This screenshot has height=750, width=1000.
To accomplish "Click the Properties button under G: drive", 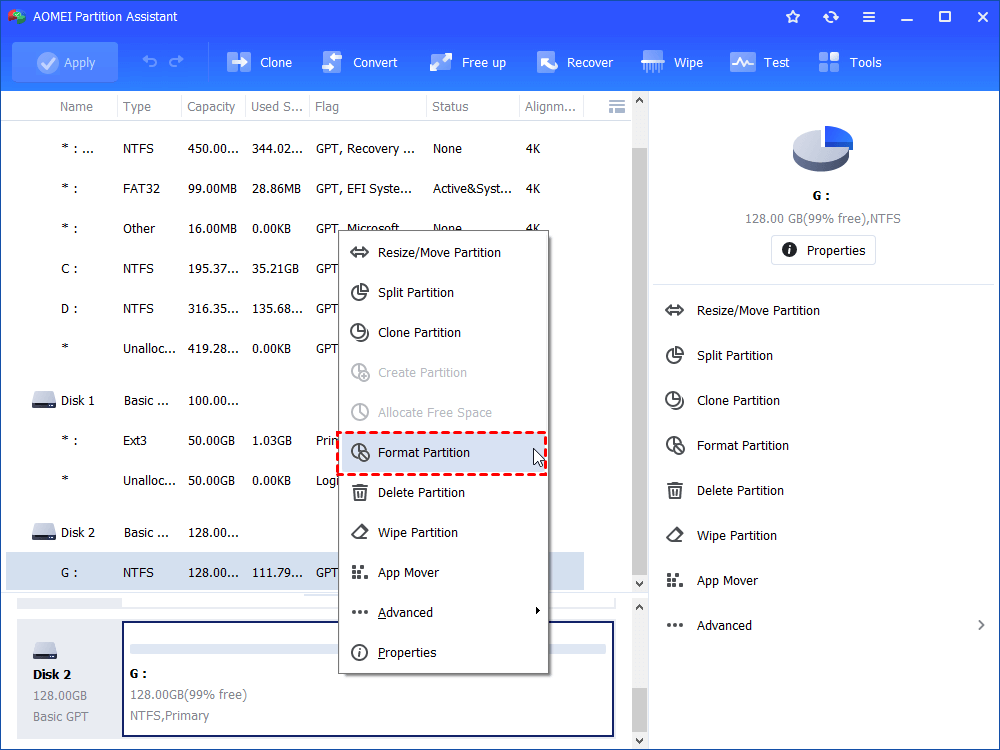I will (823, 250).
